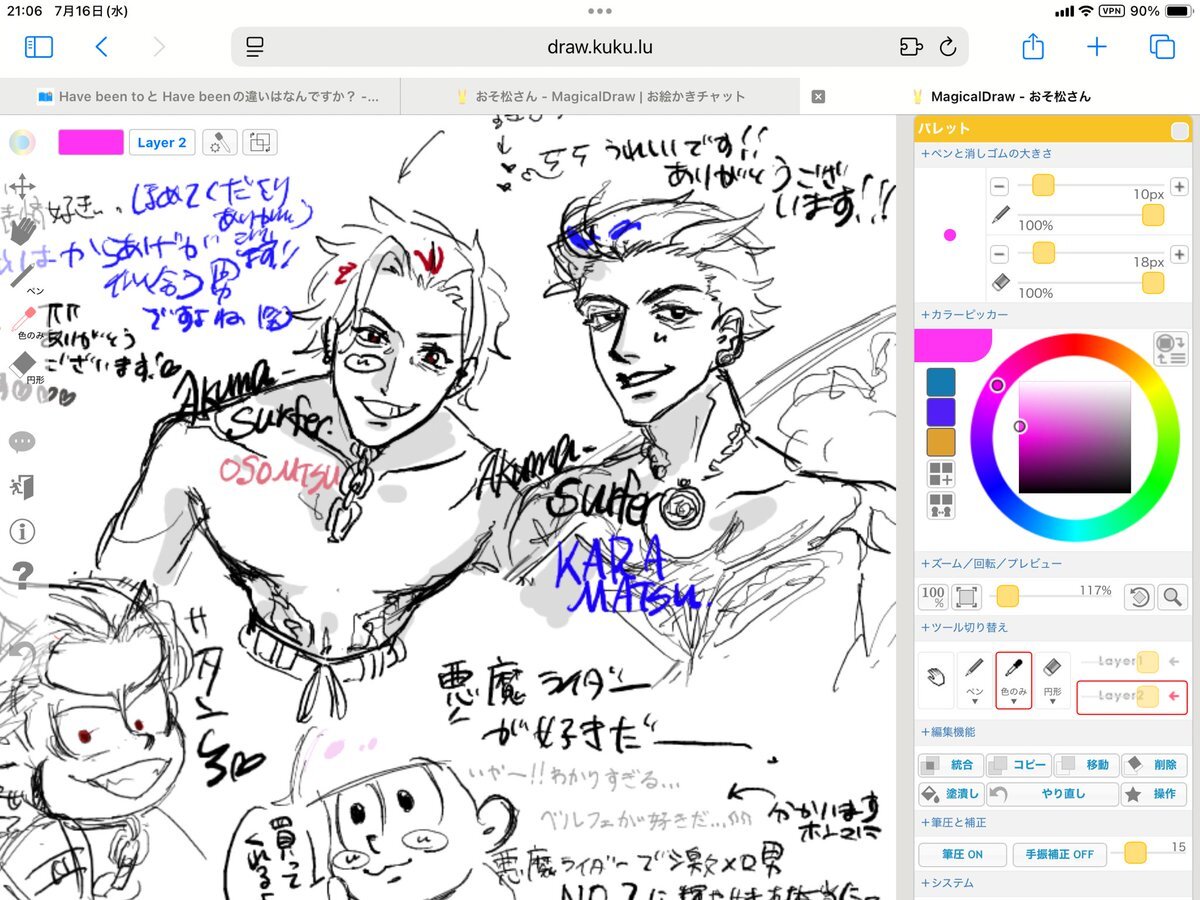Increase eraser size with plus button

pyautogui.click(x=1178, y=254)
